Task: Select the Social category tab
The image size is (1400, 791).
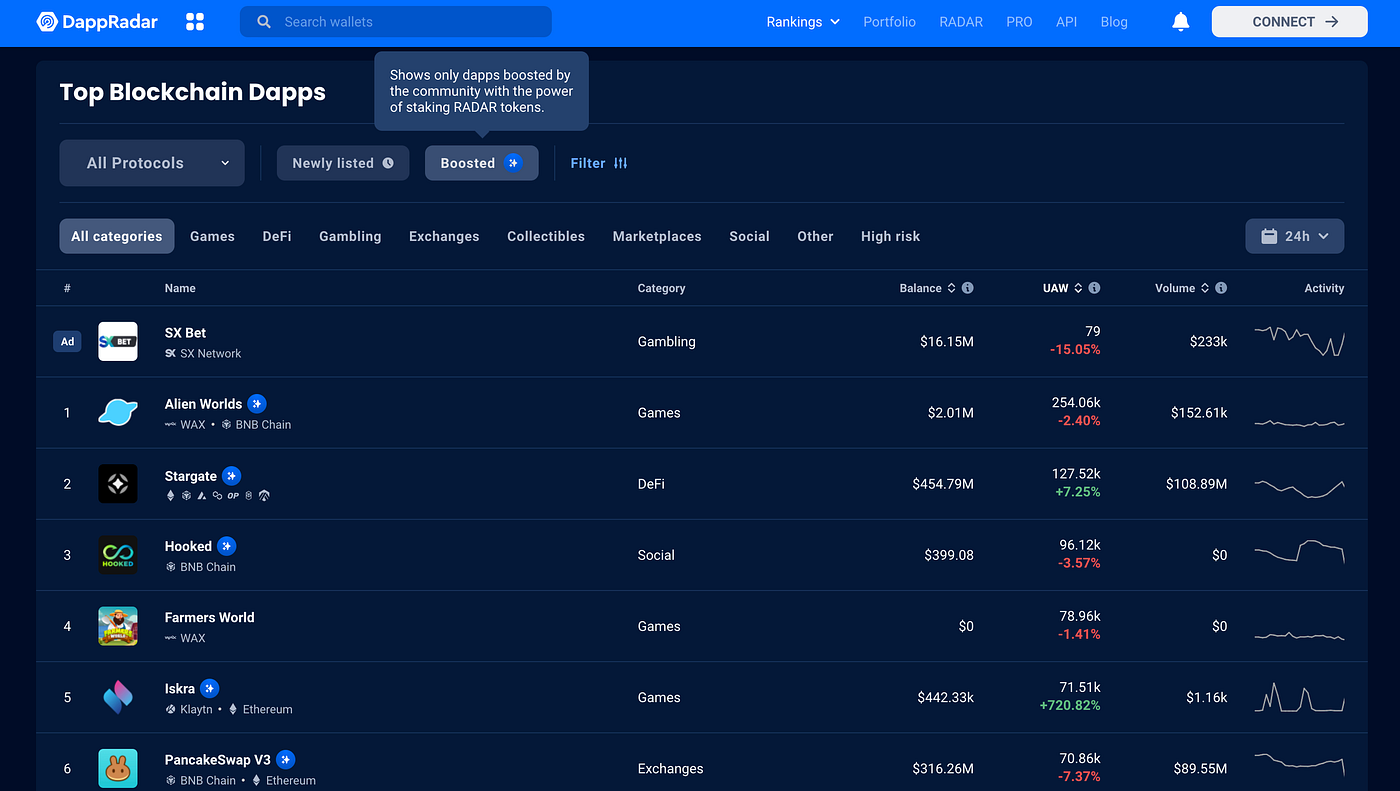Action: (749, 236)
